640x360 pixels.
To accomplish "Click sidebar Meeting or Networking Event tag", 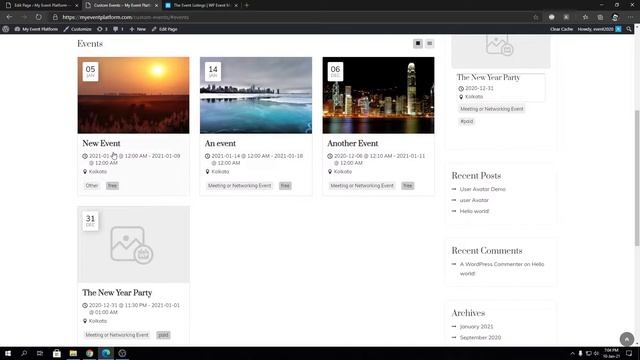I will tap(492, 109).
